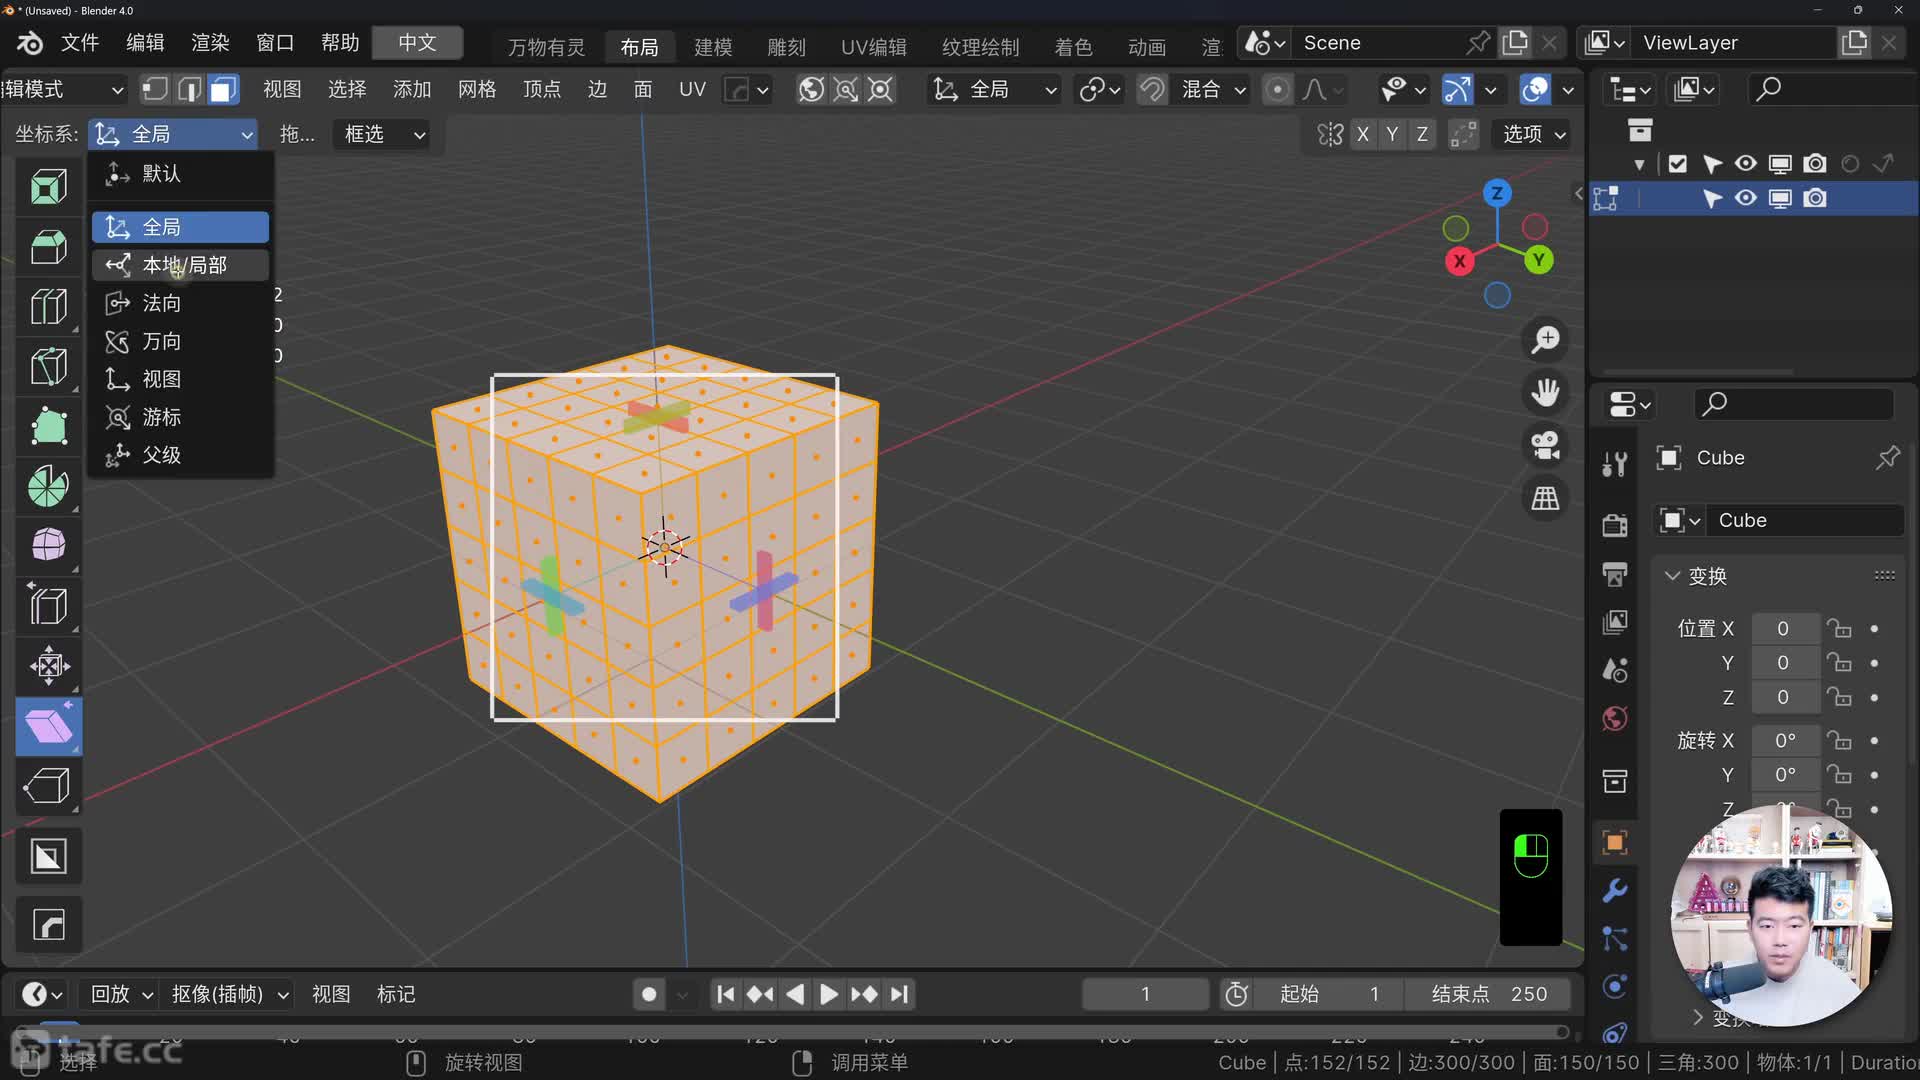
Task: Toggle viewport visibility eye for Cube
Action: (1746, 198)
